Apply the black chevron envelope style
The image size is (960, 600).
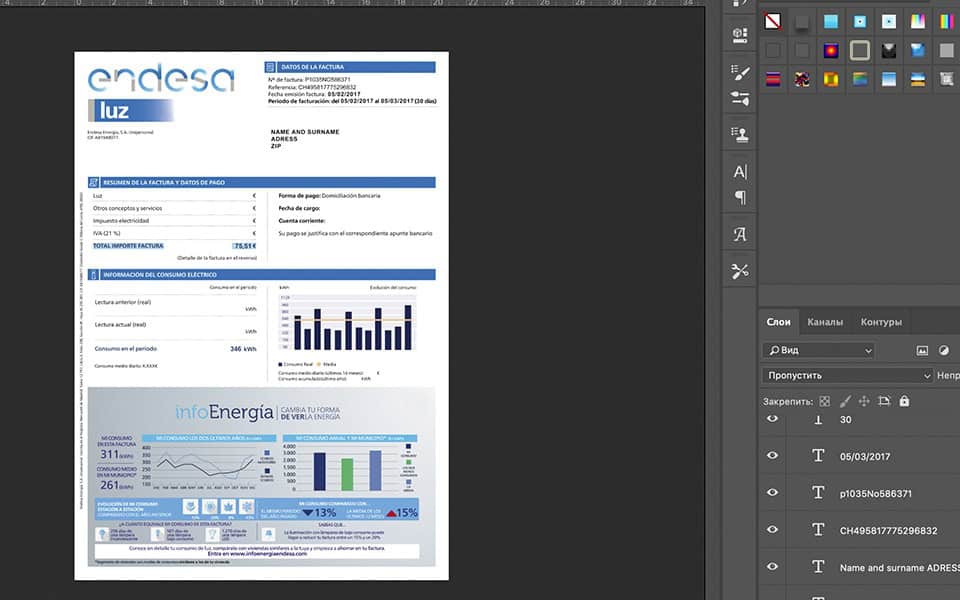888,50
